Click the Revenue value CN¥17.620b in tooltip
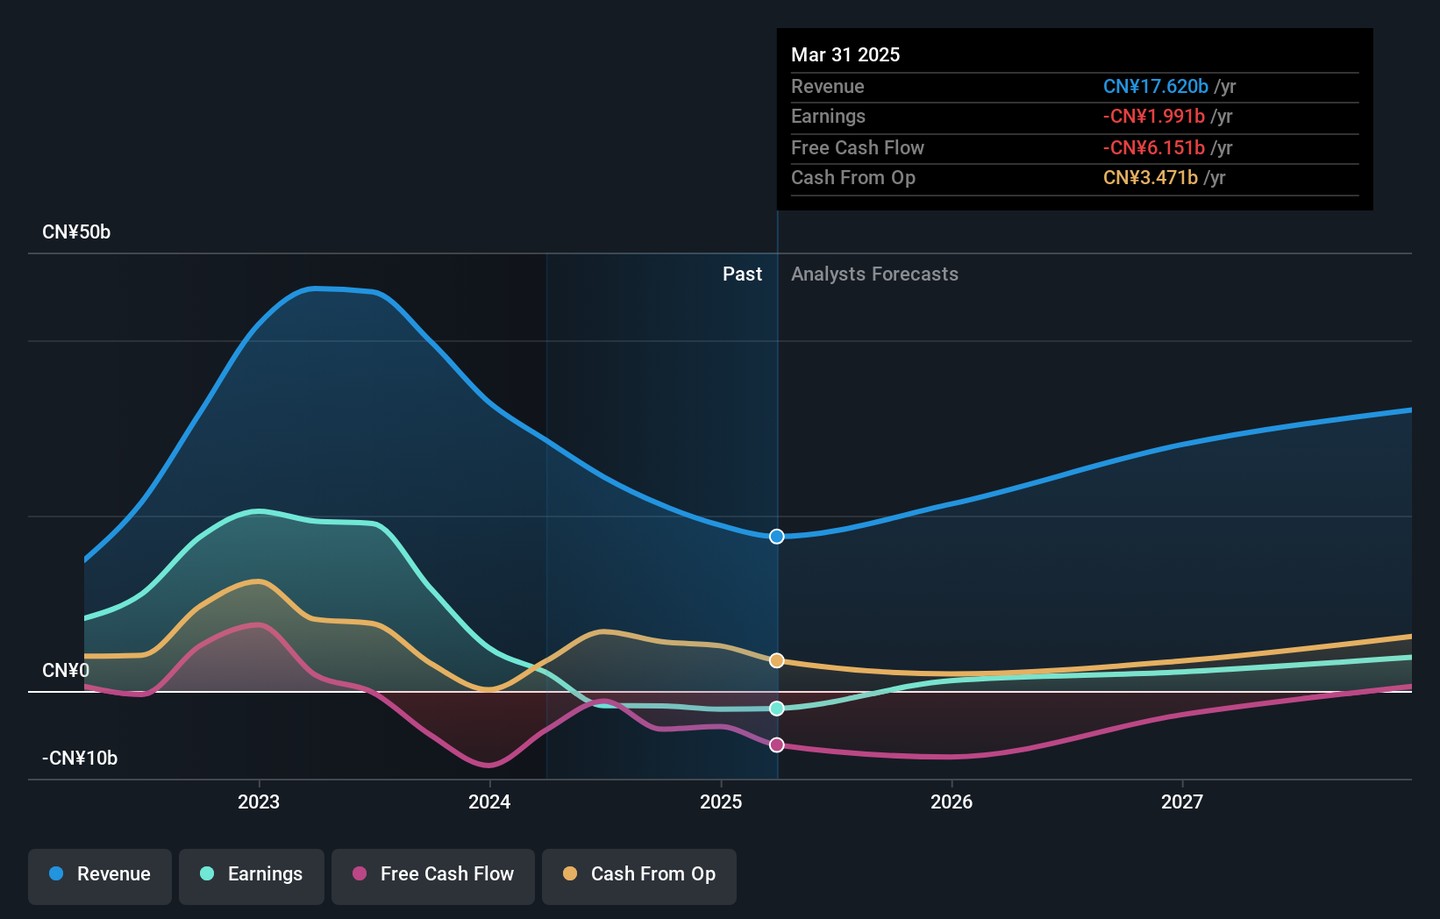This screenshot has height=919, width=1440. (x=1156, y=87)
